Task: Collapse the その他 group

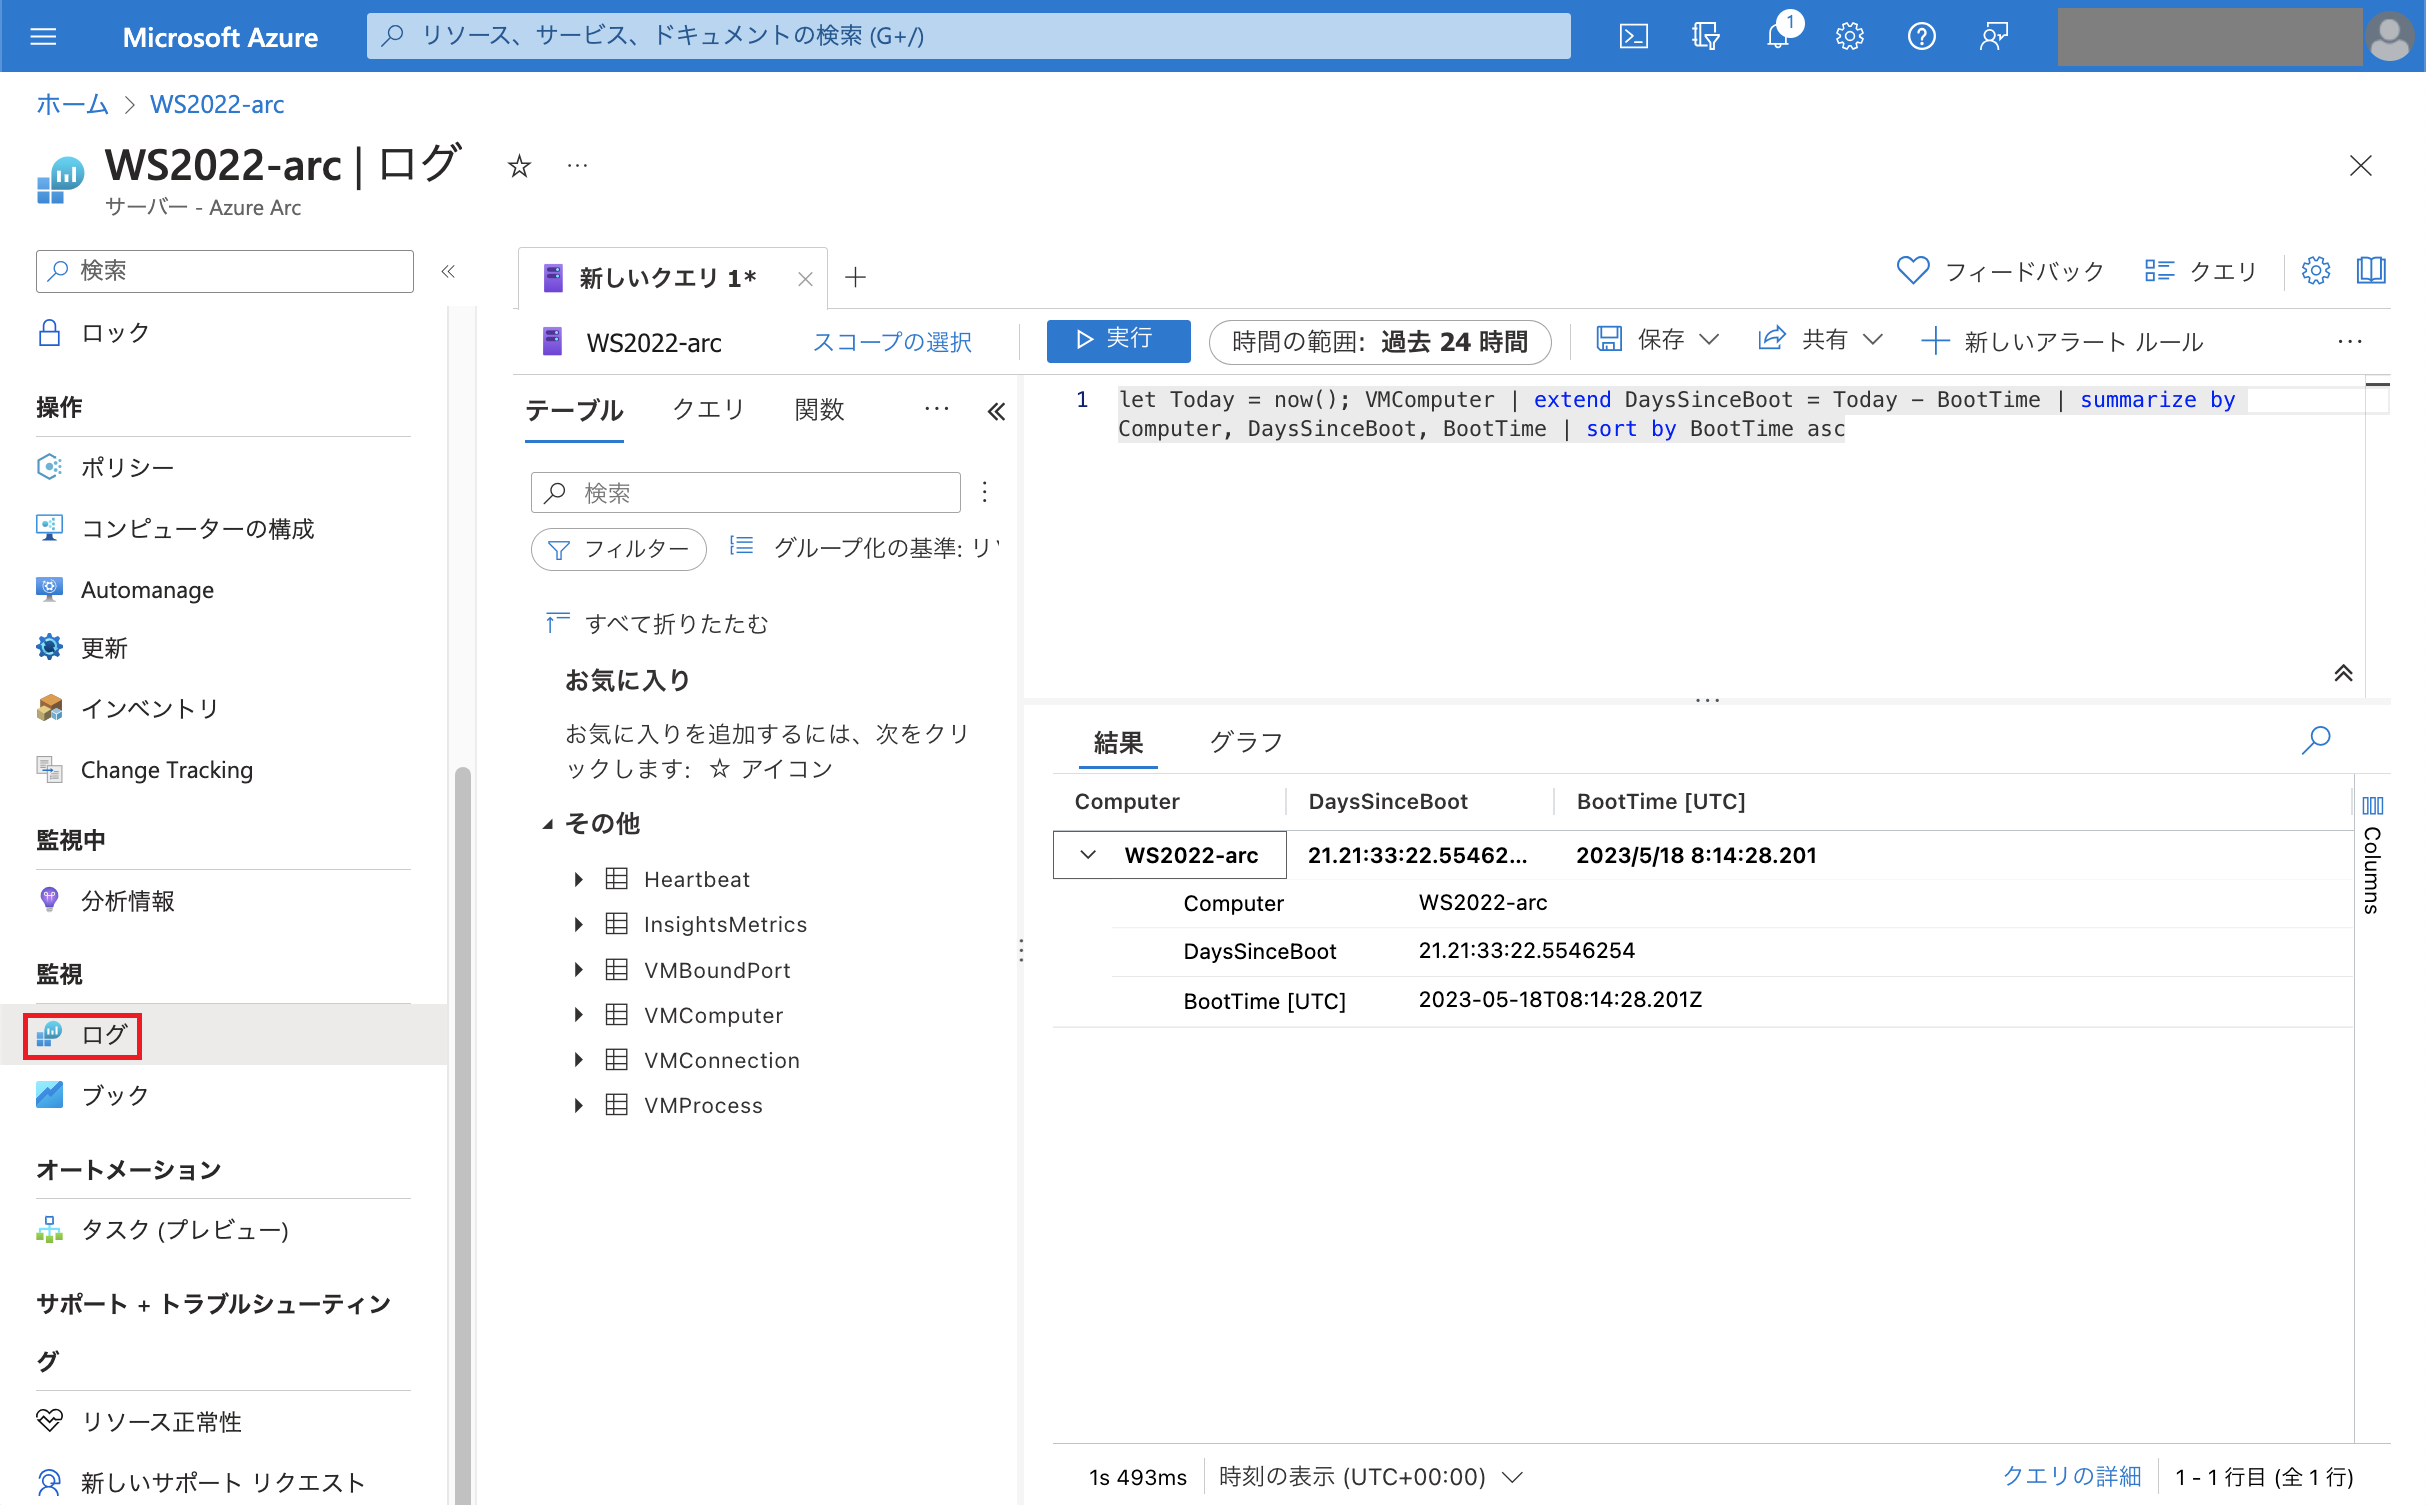Action: pyautogui.click(x=548, y=824)
